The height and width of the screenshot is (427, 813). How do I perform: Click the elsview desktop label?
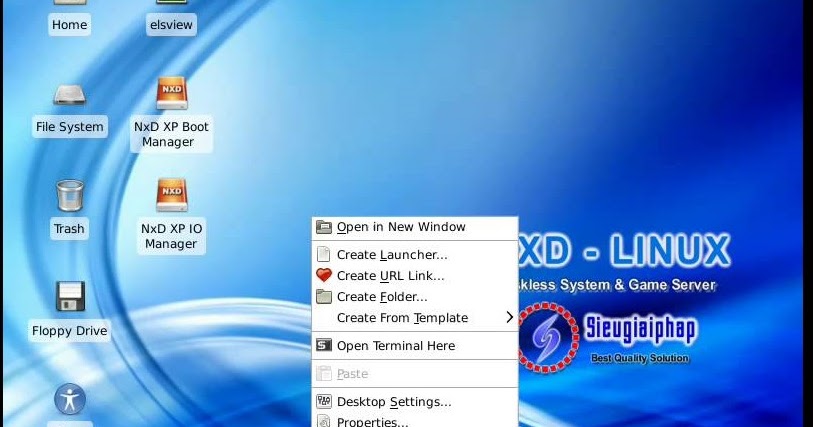[171, 25]
